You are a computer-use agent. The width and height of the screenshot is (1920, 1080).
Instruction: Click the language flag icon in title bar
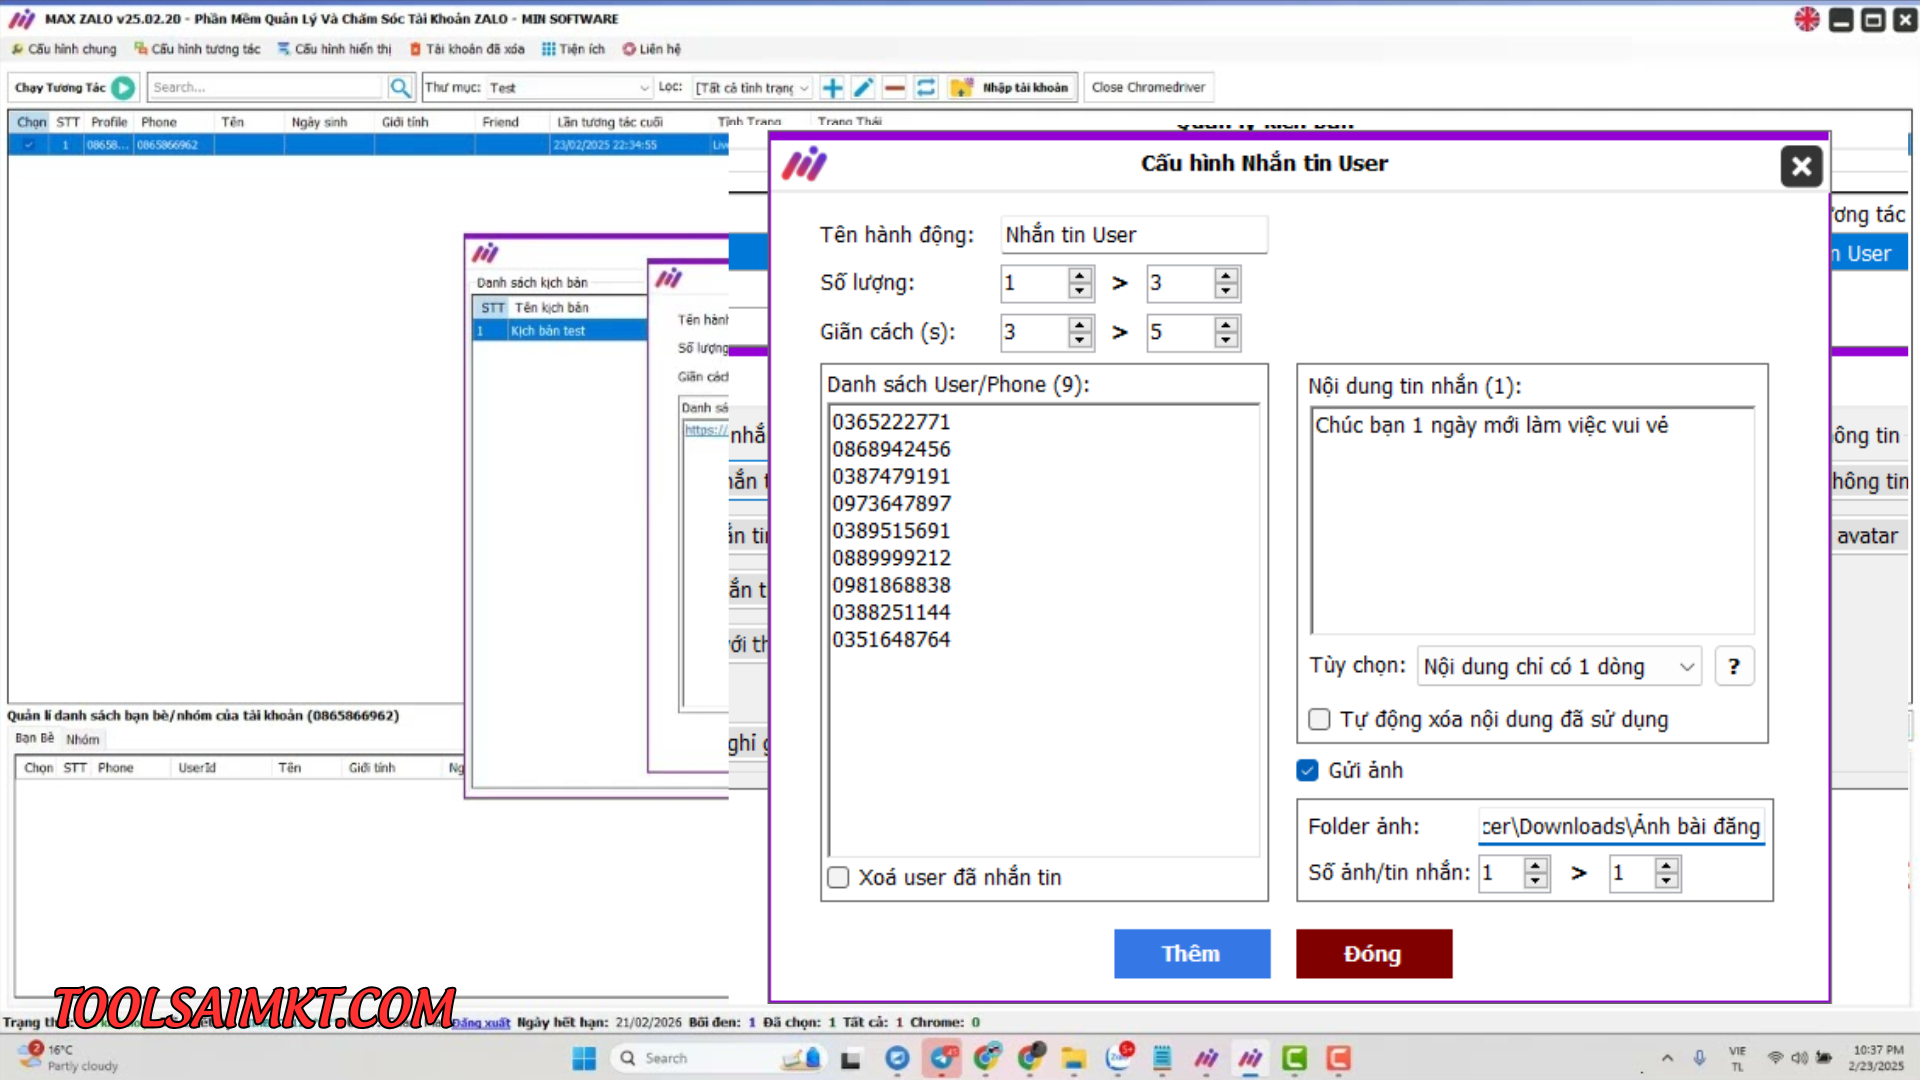1806,19
